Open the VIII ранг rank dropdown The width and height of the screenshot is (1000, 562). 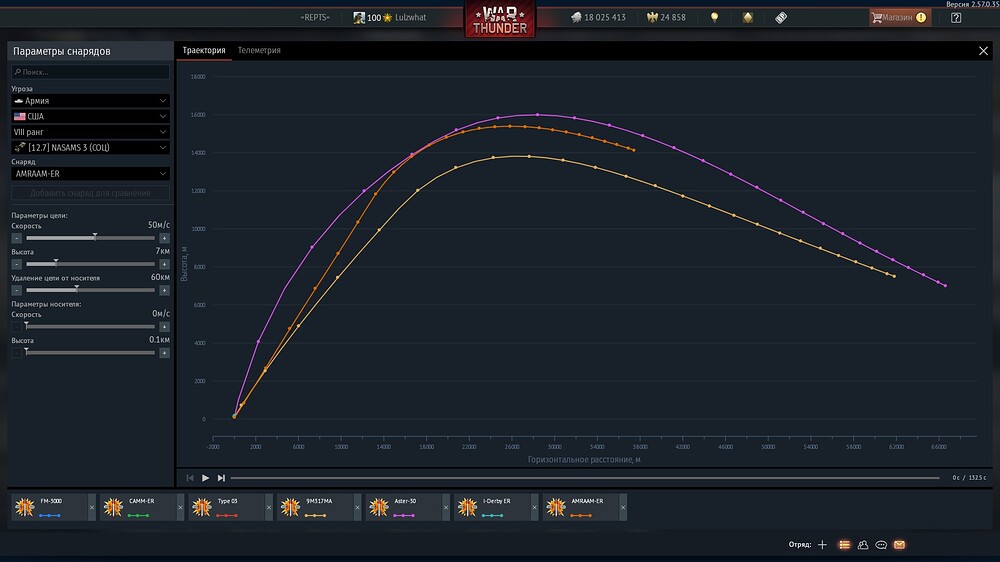click(91, 132)
